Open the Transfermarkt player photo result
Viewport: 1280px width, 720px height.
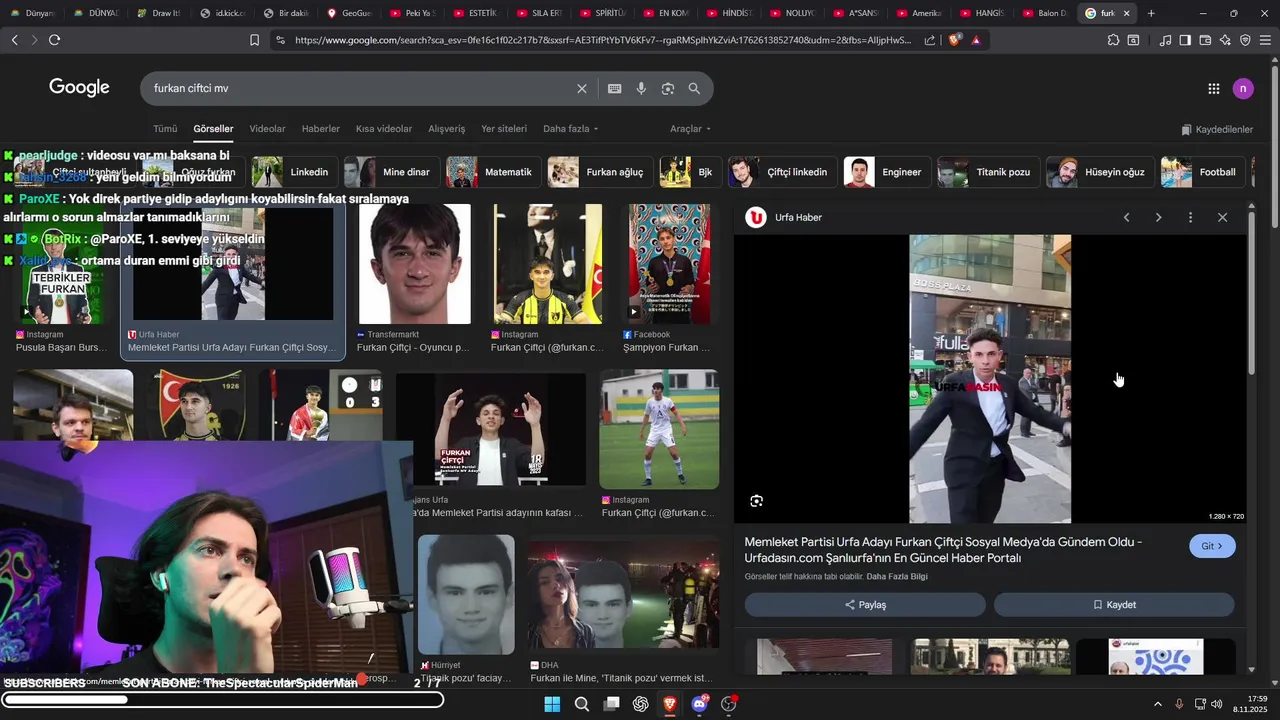[x=414, y=265]
